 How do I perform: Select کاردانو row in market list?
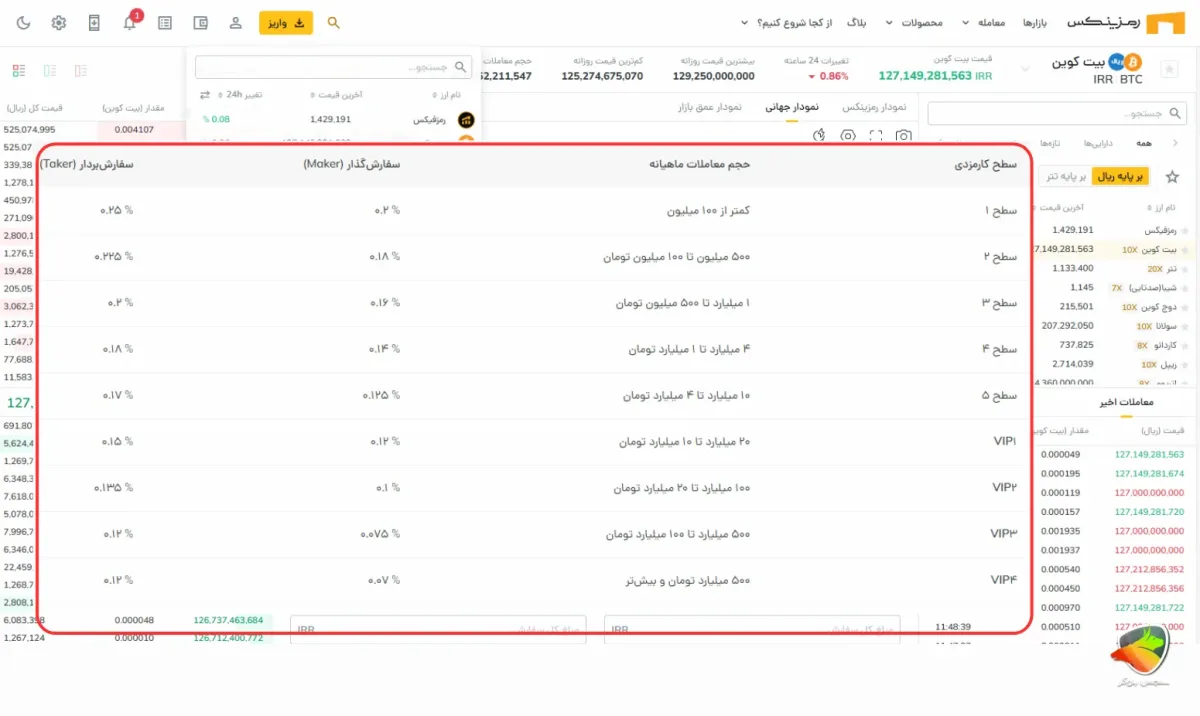[1112, 344]
